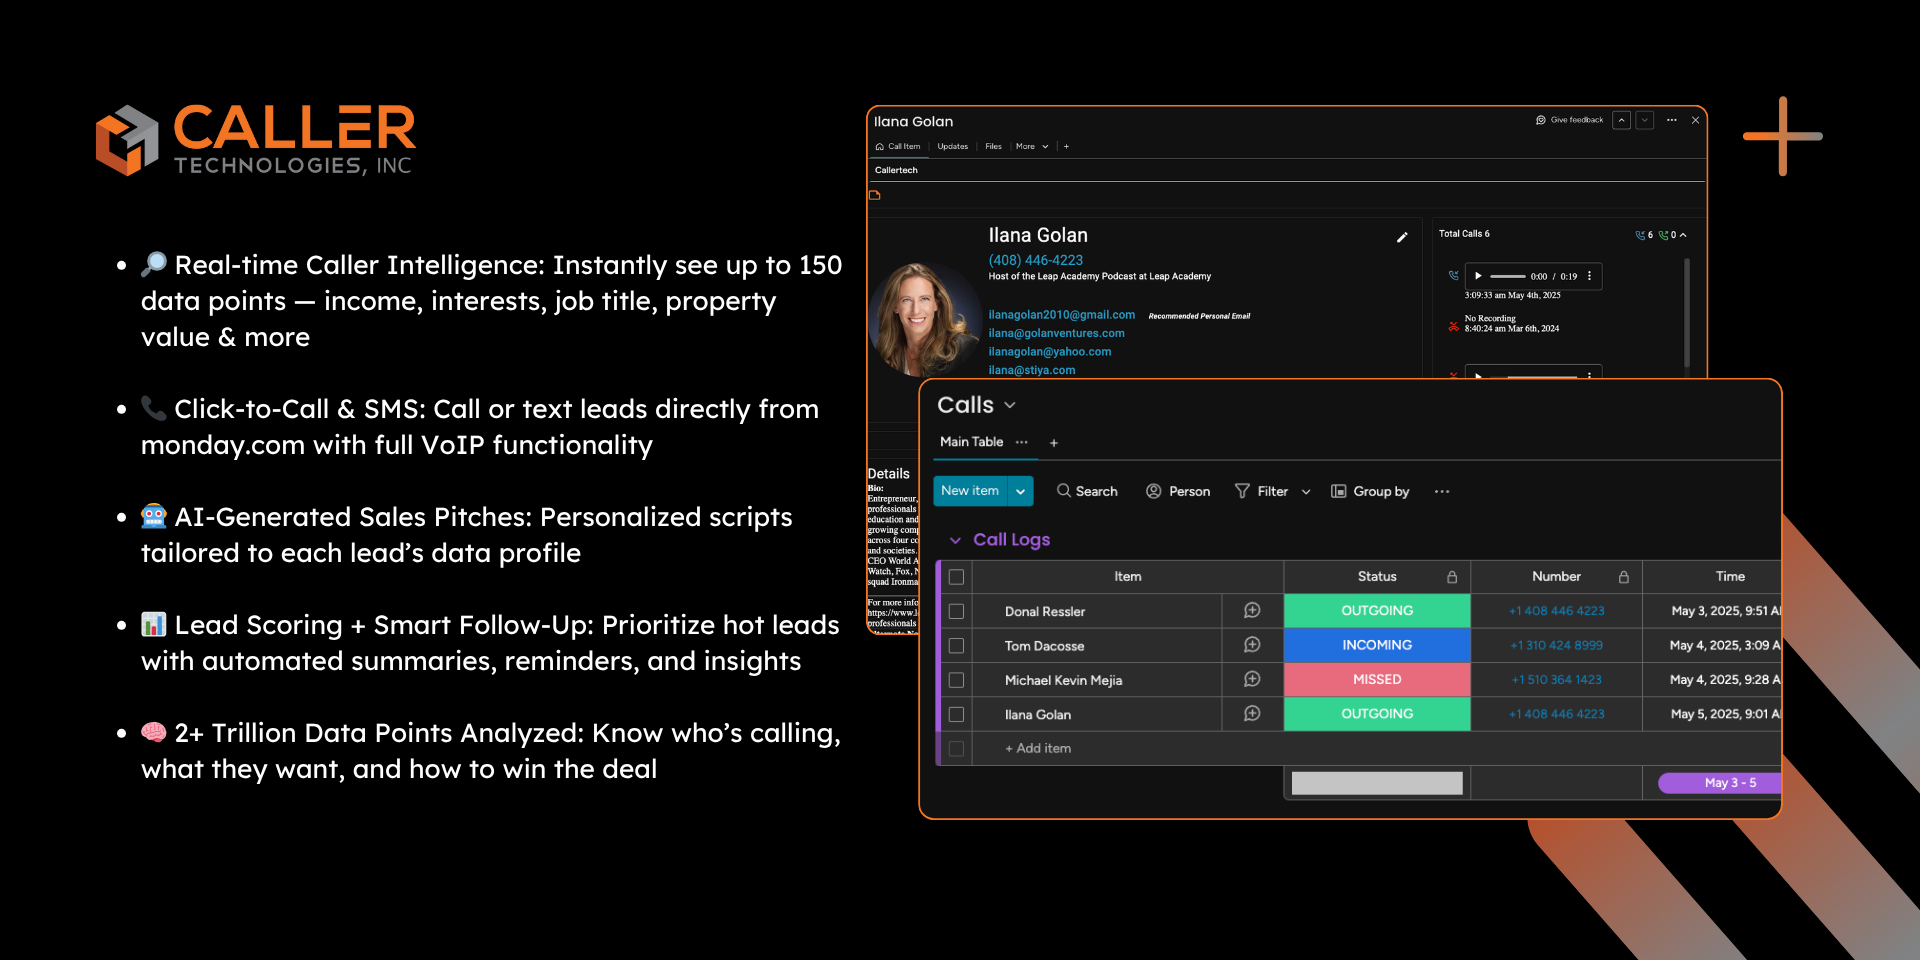The image size is (1920, 960).
Task: Click the Give feedback button
Action: click(x=1569, y=120)
